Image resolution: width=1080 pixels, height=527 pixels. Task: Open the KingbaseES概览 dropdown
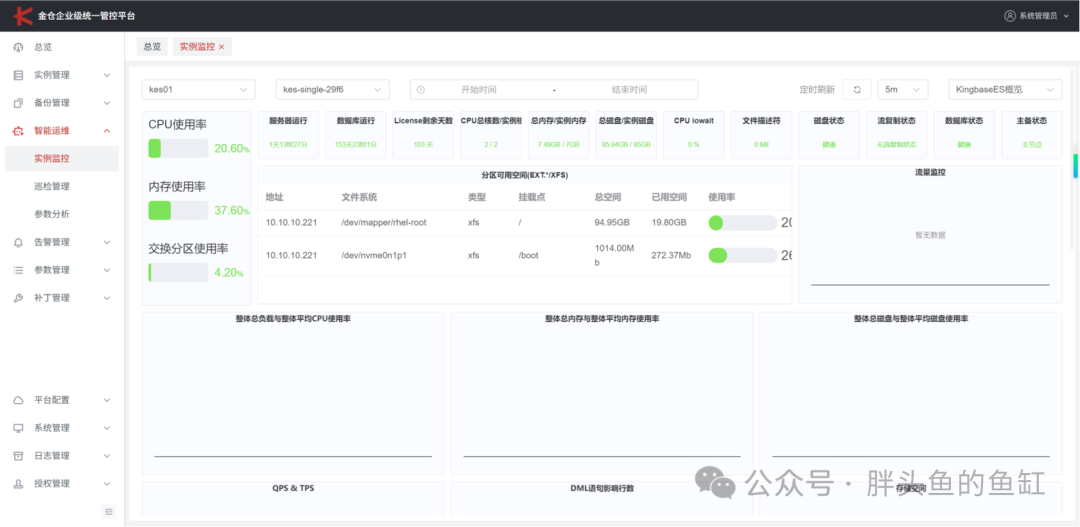[1005, 90]
